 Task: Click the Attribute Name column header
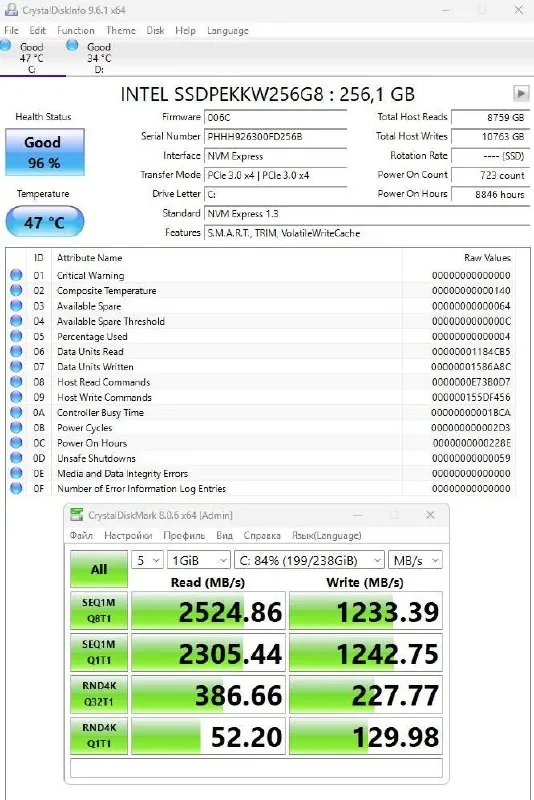89,258
